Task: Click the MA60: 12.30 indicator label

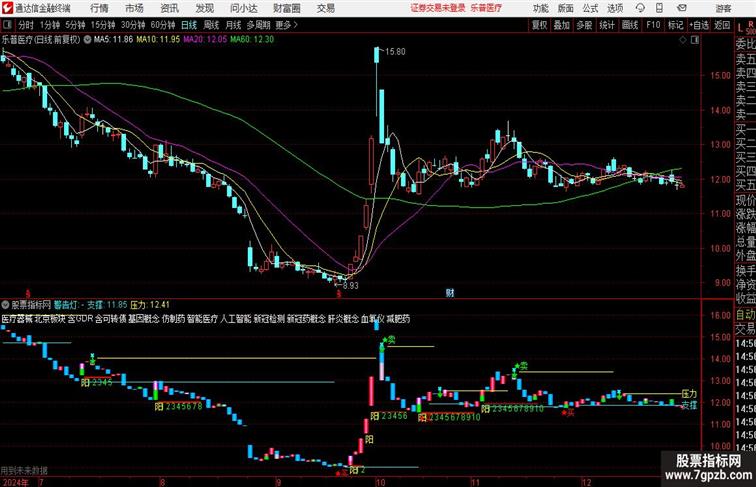Action: pyautogui.click(x=252, y=40)
